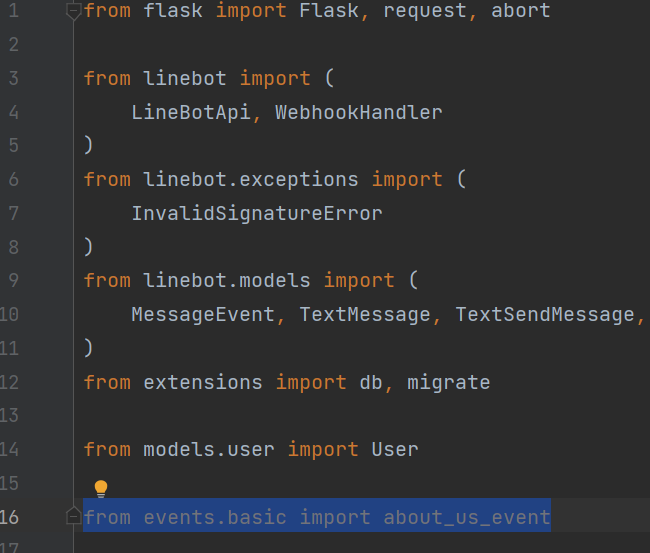This screenshot has width=650, height=553.
Task: Click the fold marker beside line 16
Action: [x=73, y=517]
